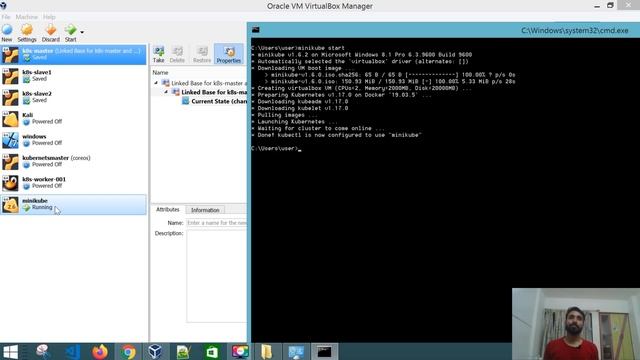Collapse the top Linked Base snapshot node

click(156, 83)
